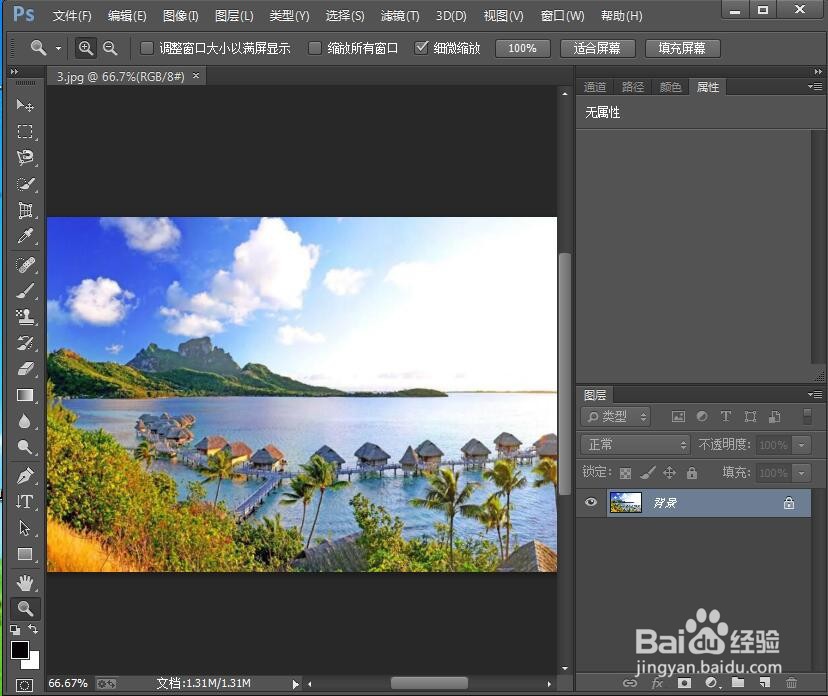Select the Pen tool

click(25, 475)
